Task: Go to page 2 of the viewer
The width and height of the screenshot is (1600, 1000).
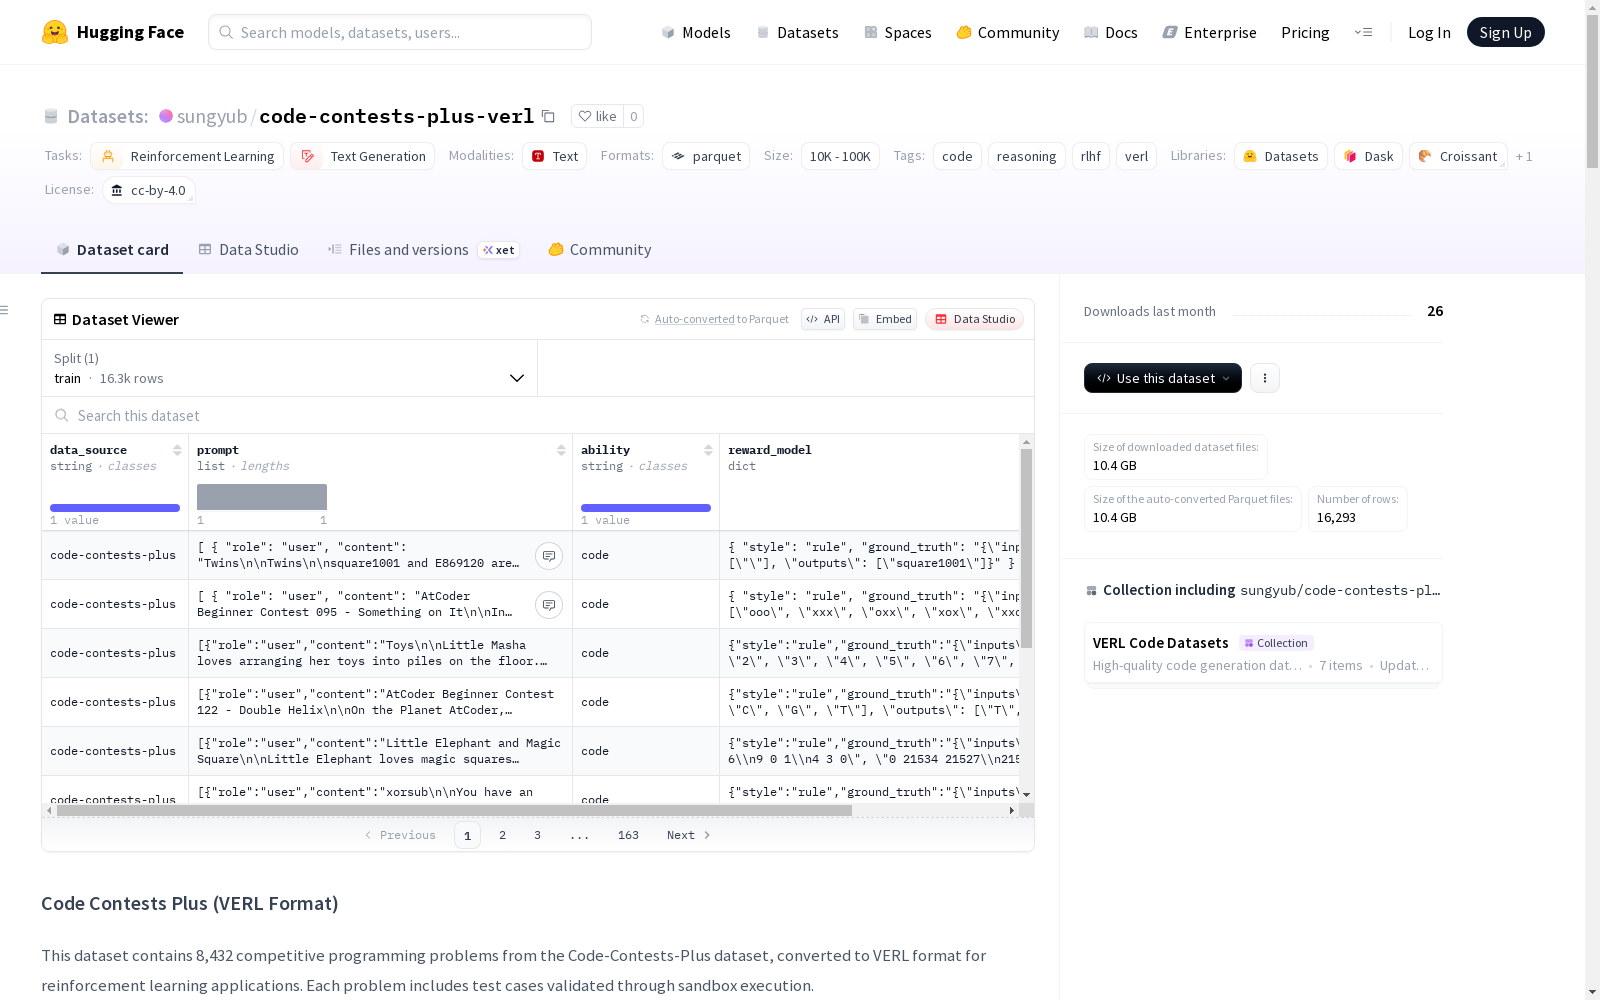Action: click(x=502, y=835)
